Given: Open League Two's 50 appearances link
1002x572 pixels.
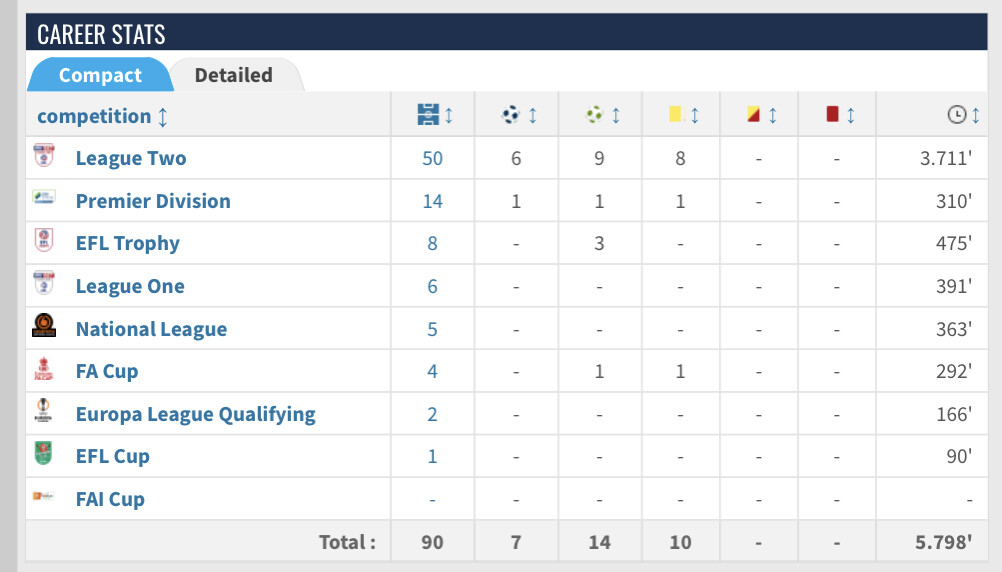Looking at the screenshot, I should tap(433, 158).
